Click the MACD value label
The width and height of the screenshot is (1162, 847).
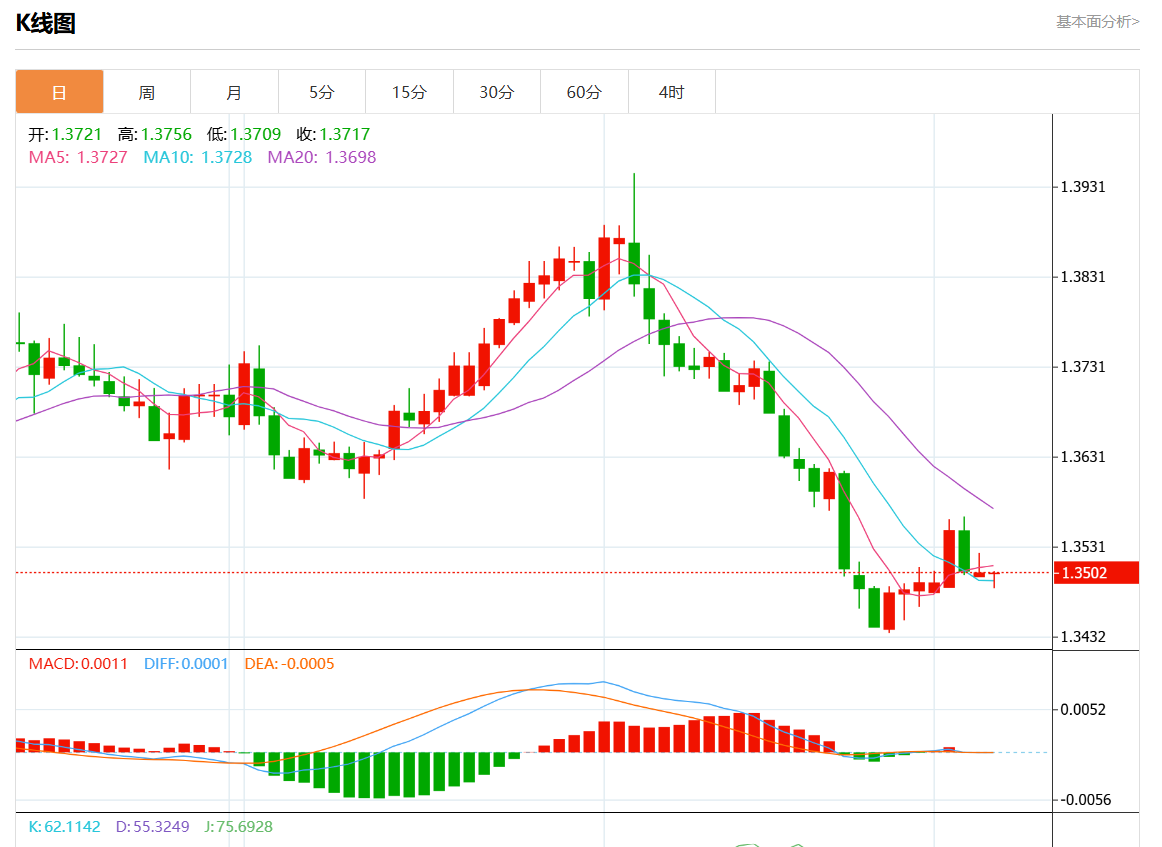78,664
